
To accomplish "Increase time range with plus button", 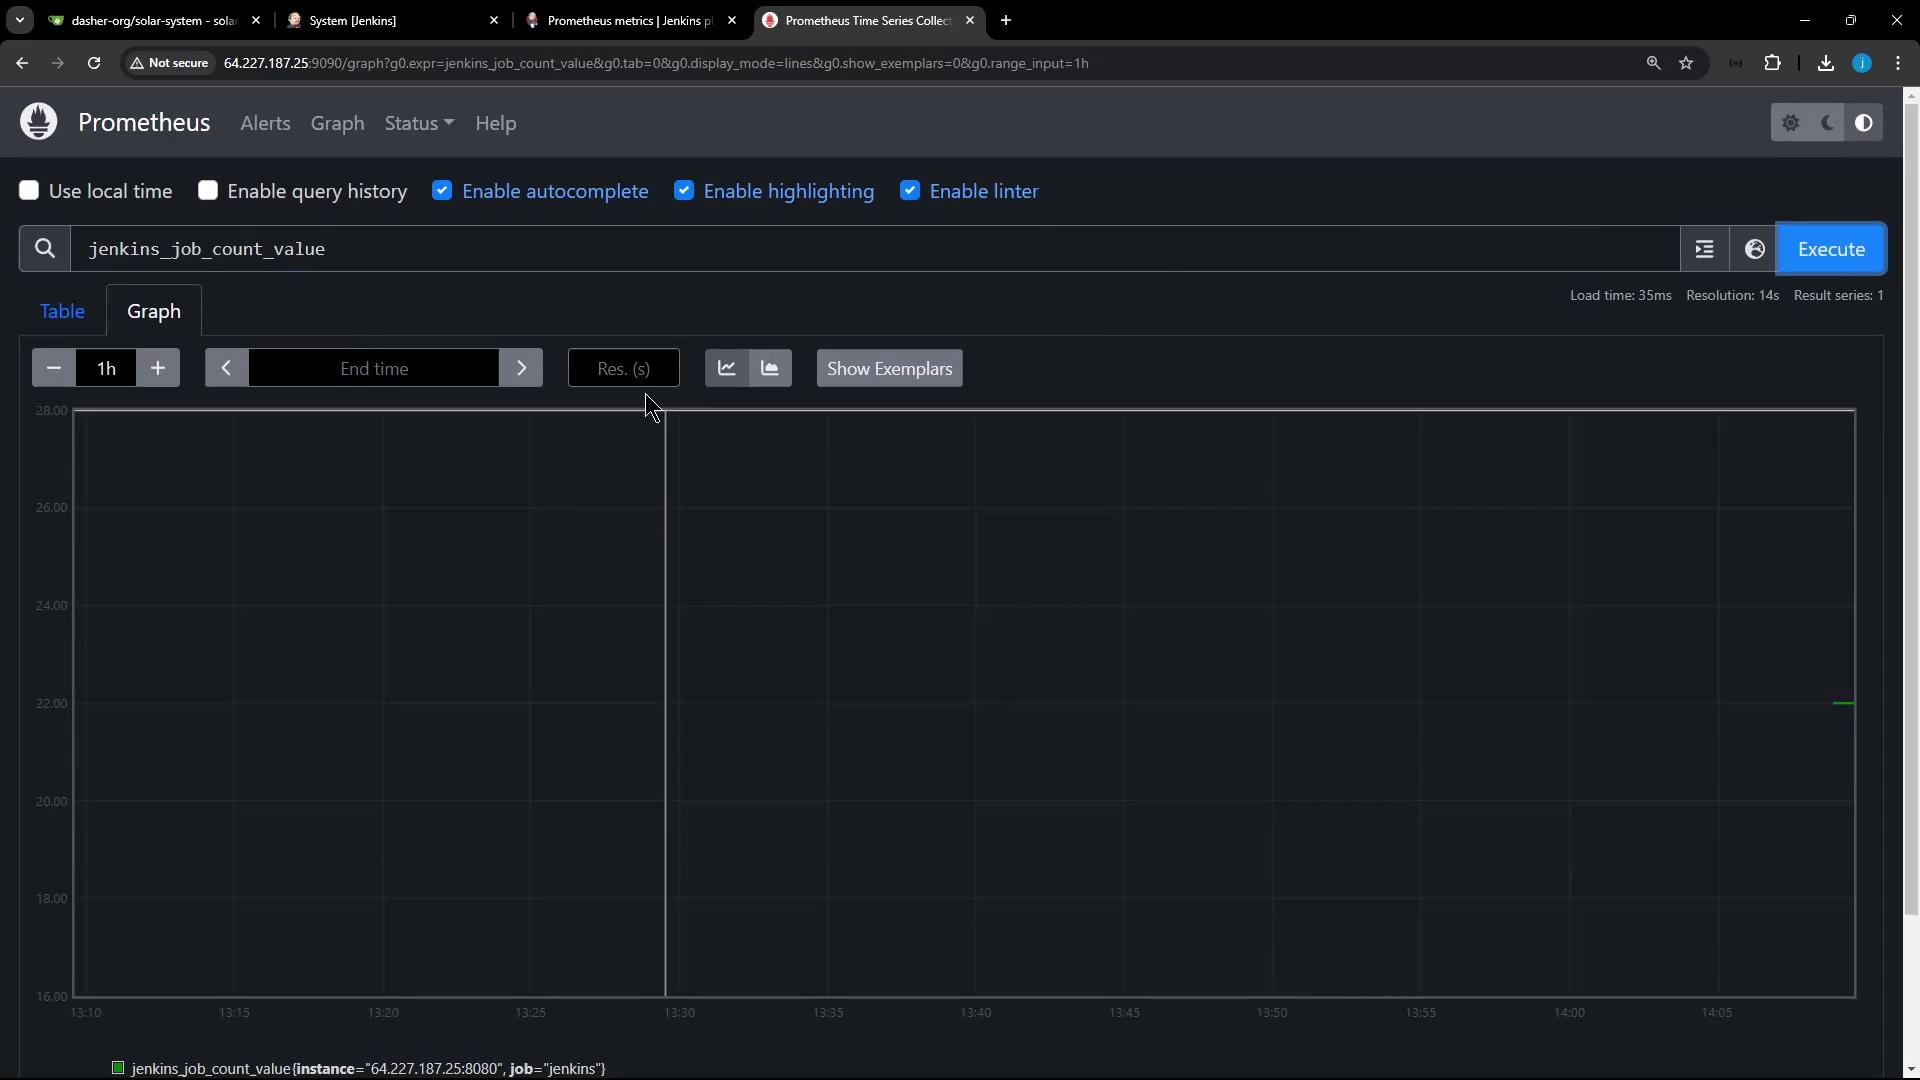I will 158,368.
